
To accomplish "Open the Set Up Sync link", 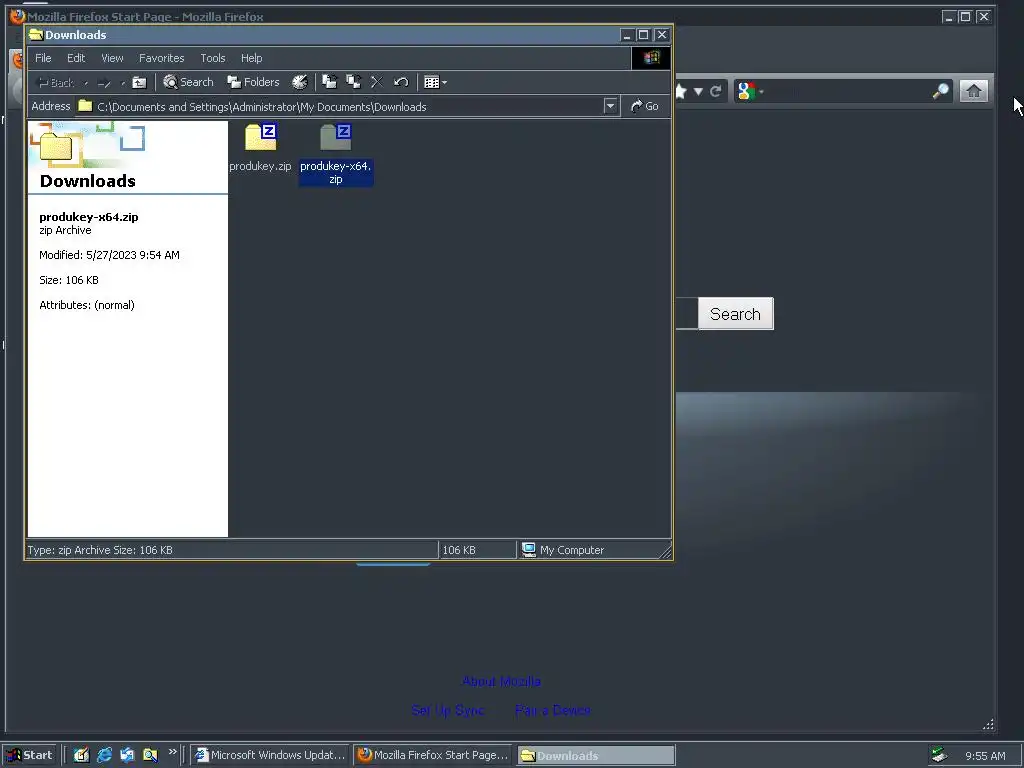I will click(x=447, y=710).
